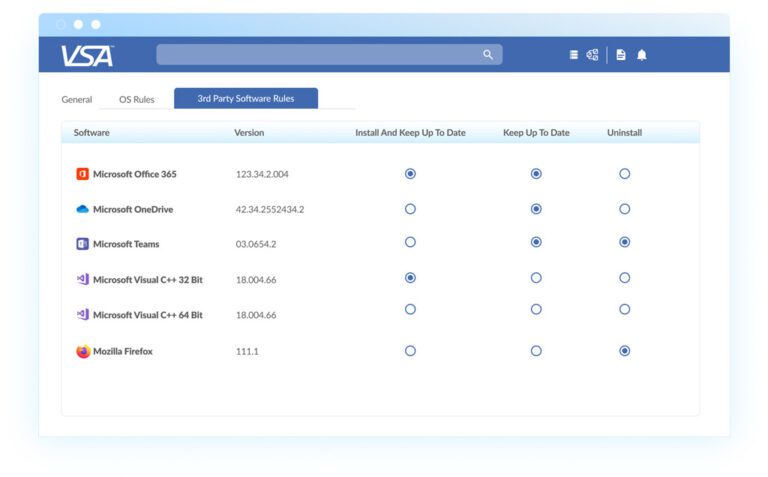Click the VSA logo in header
Image resolution: width=768 pixels, height=477 pixels.
(x=87, y=55)
